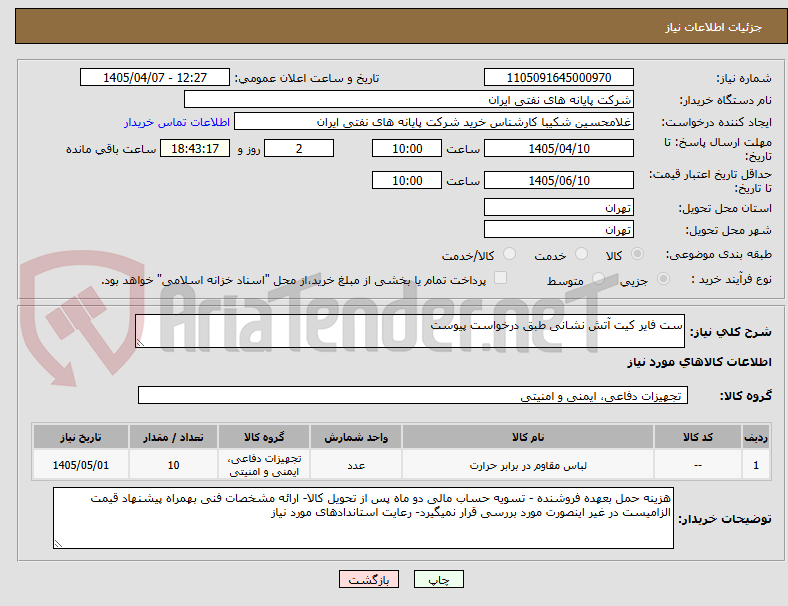Viewport: 788px width, 606px height.
Task: Click the price validity hour field 10:00
Action: coord(407,180)
